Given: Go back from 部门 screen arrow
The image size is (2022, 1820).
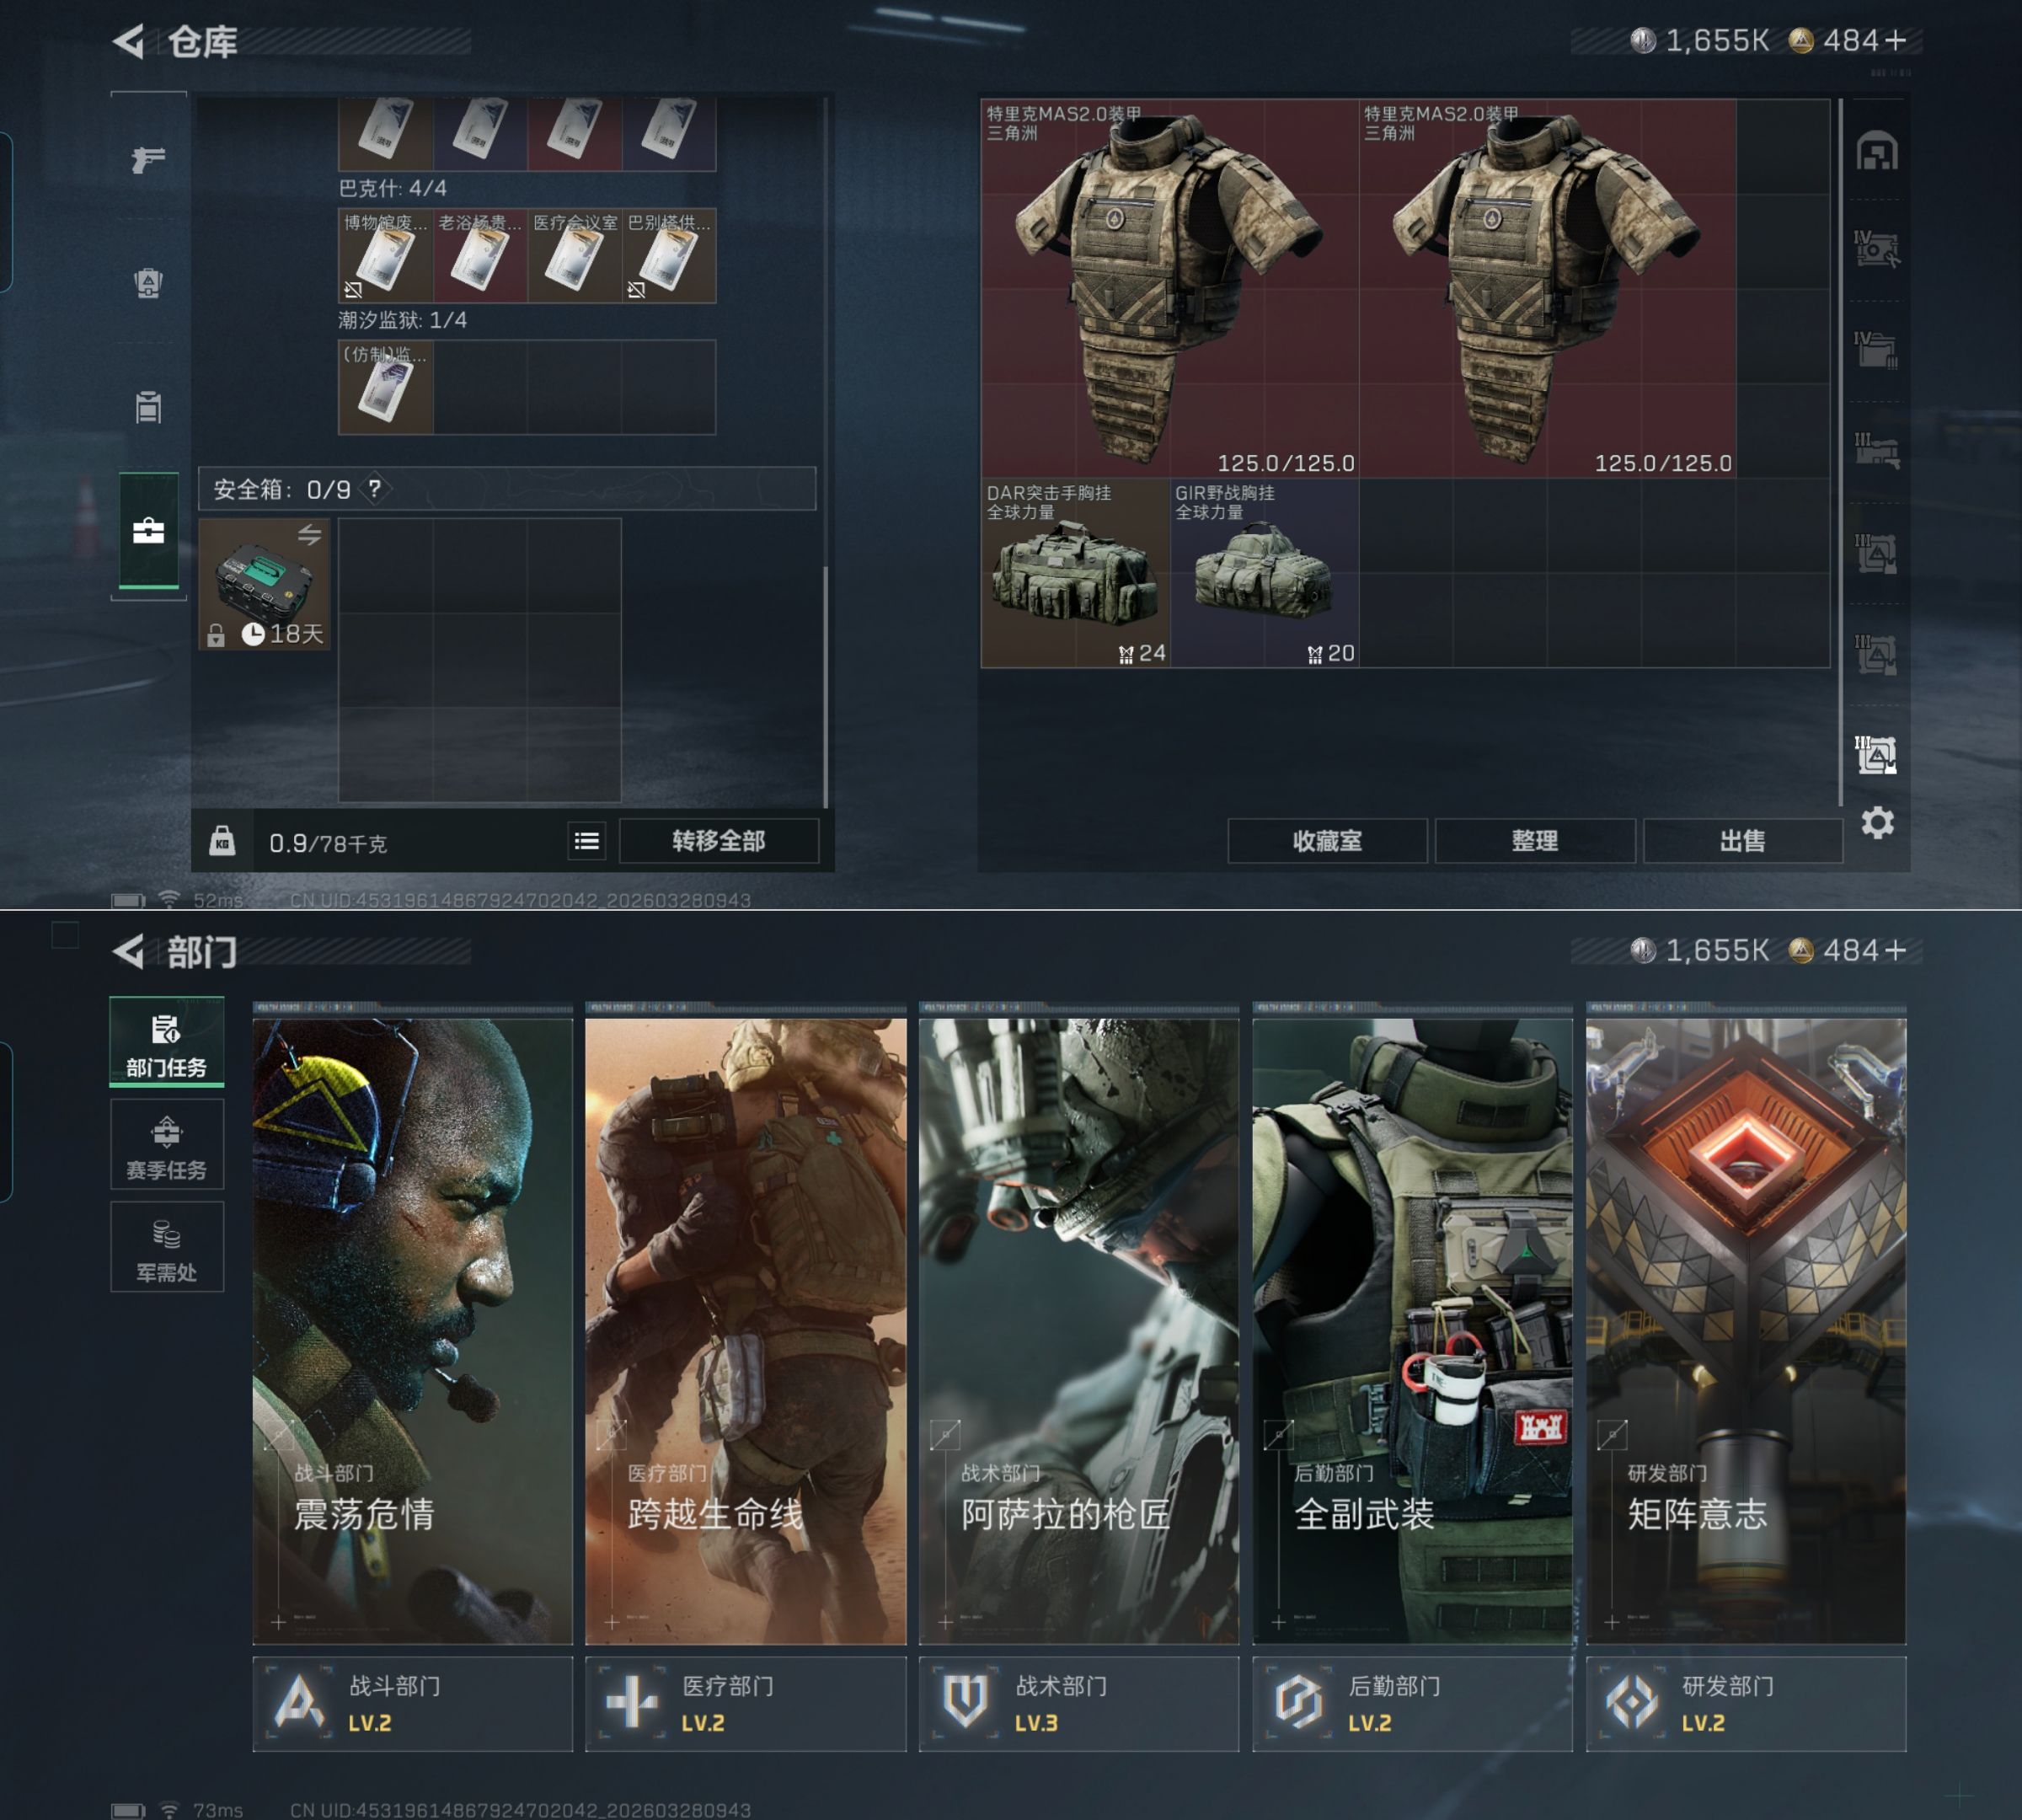Looking at the screenshot, I should pos(129,952).
